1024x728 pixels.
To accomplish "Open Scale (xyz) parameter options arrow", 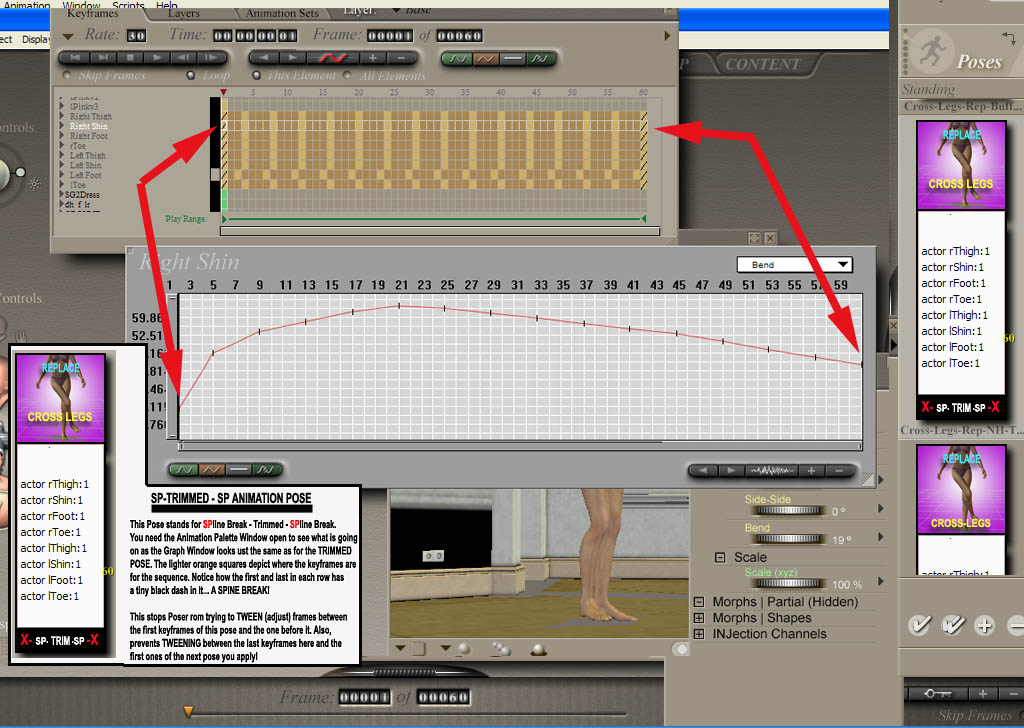I will pyautogui.click(x=881, y=581).
